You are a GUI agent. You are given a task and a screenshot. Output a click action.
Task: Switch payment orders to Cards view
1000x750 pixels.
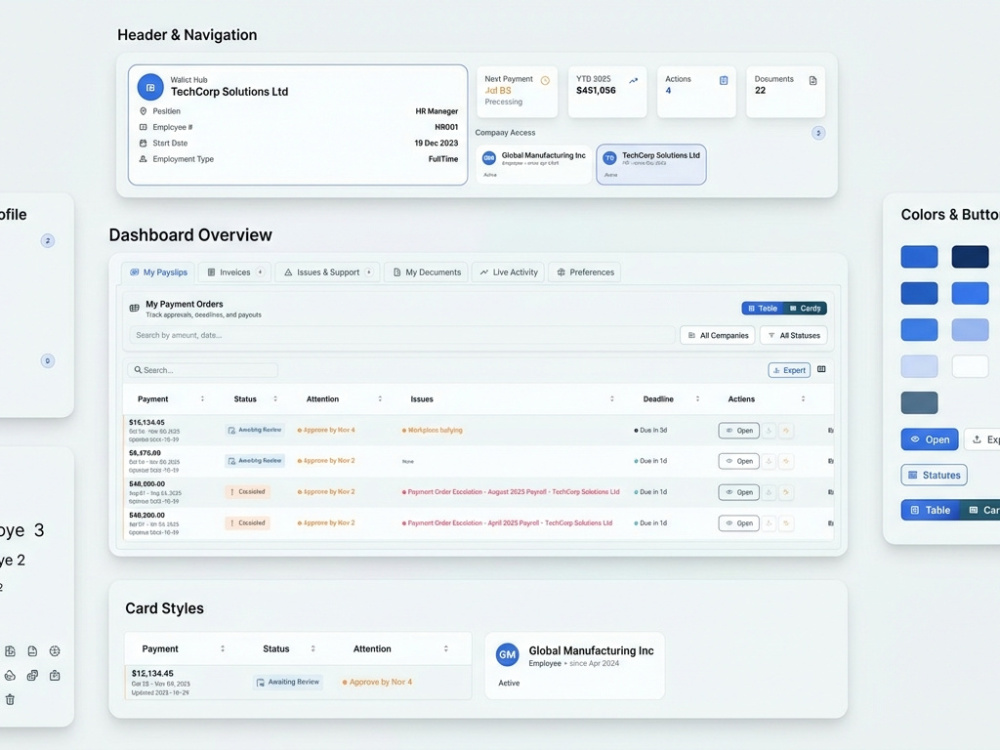(x=805, y=308)
